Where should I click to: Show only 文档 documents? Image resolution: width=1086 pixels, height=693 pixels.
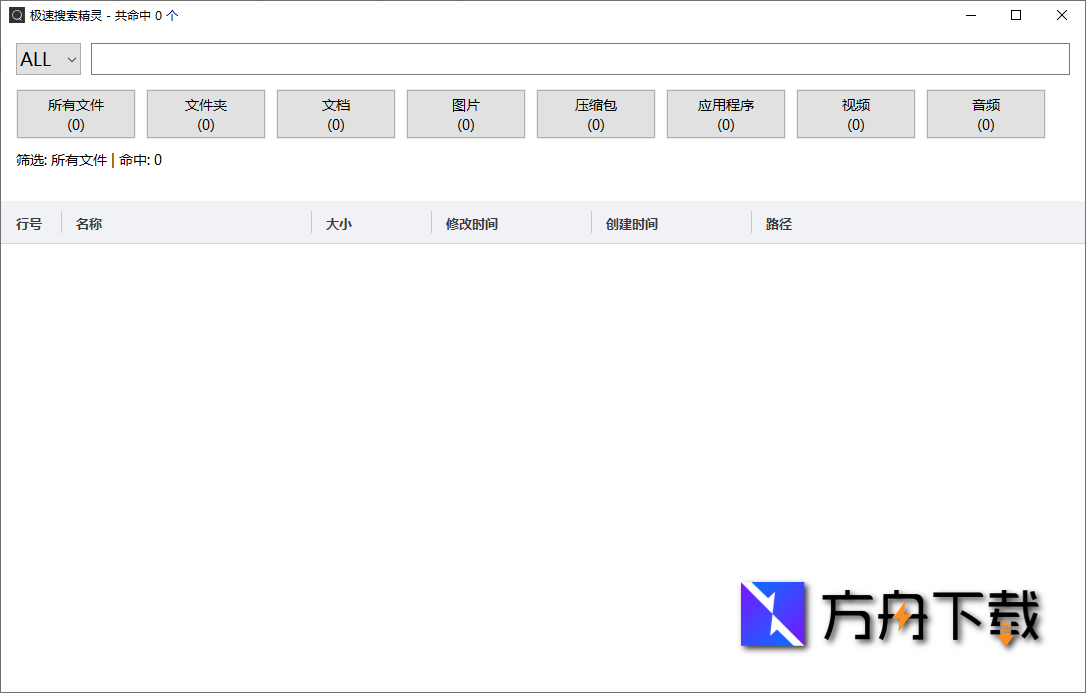point(335,113)
